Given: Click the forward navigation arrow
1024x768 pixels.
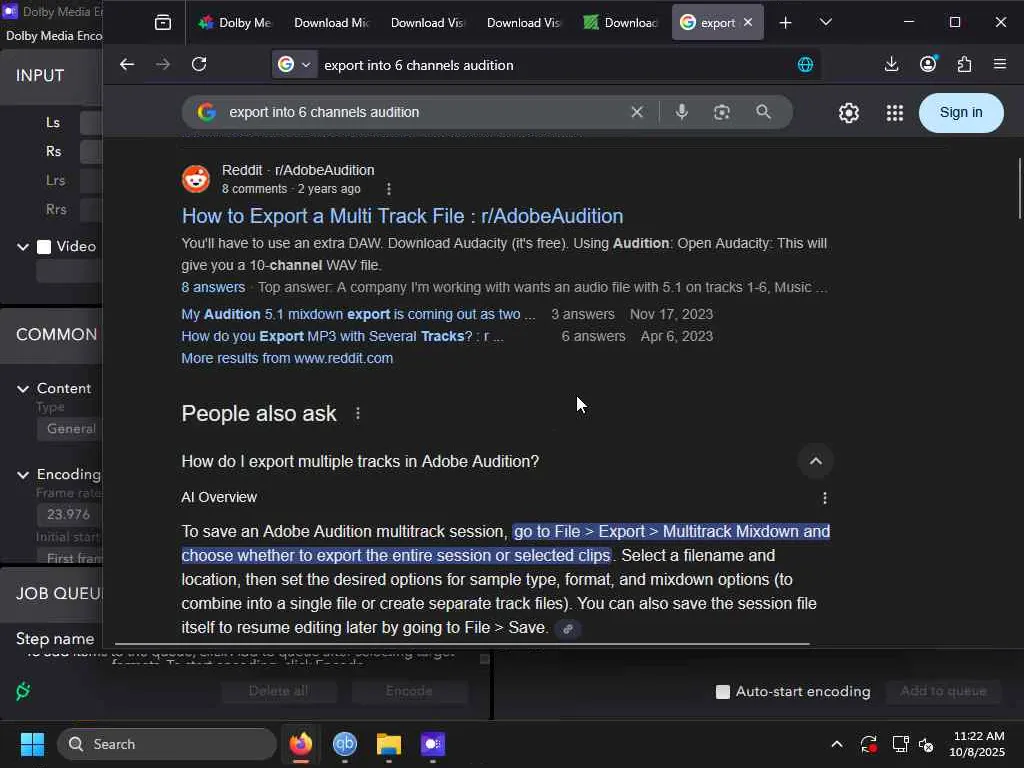Looking at the screenshot, I should coord(163,64).
